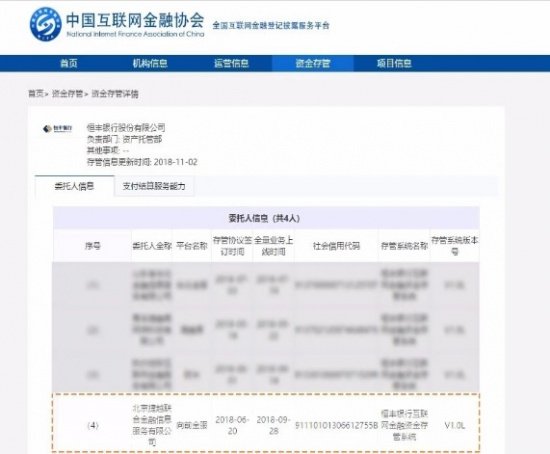The height and width of the screenshot is (454, 550).
Task: Click the 委托人信息 (共4人) table title
Action: 264,219
